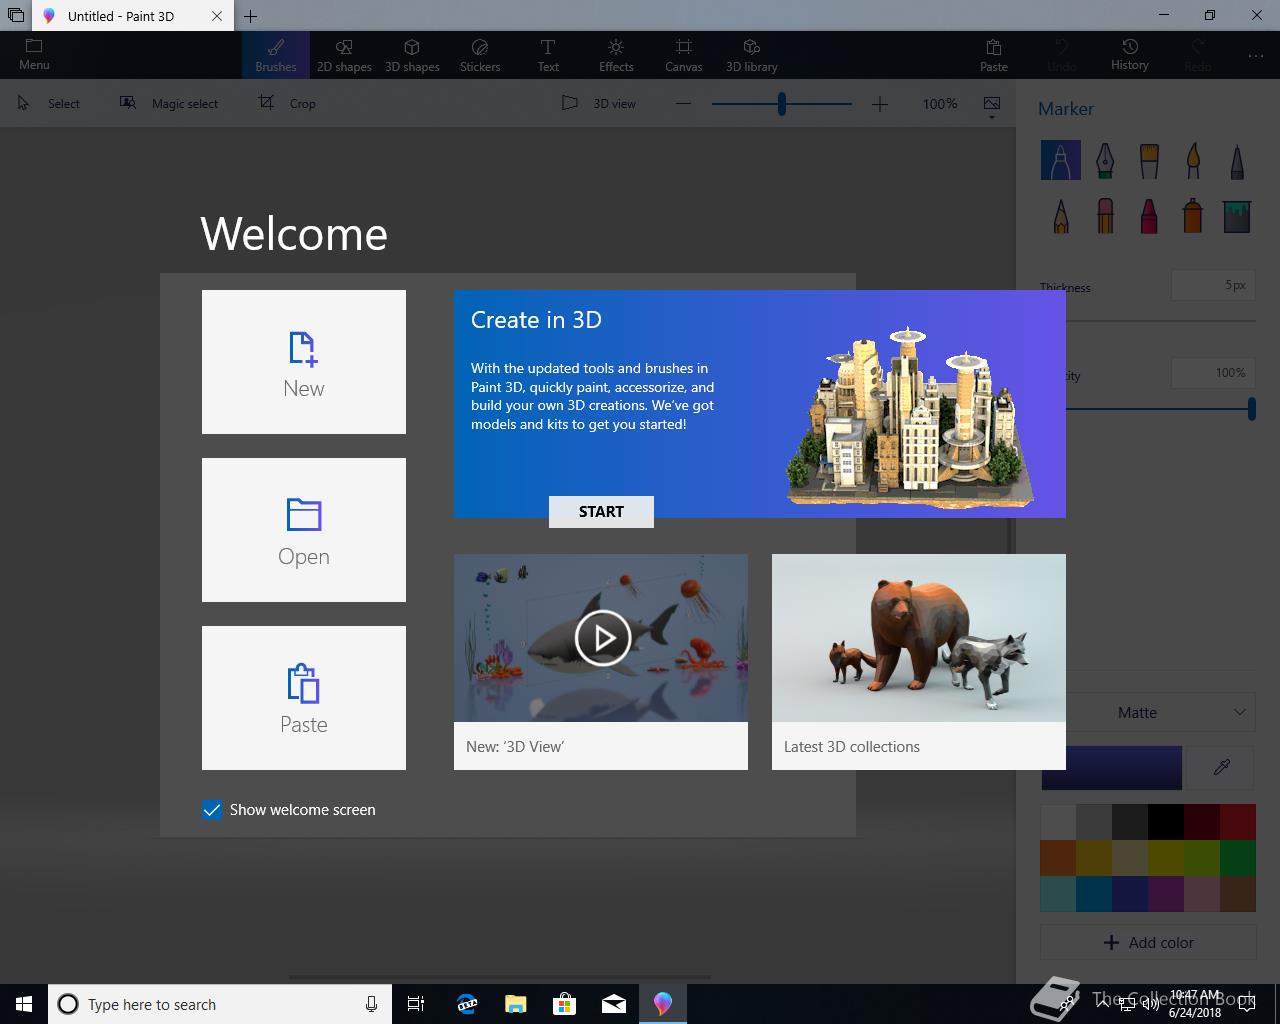Open the Effects tab

(x=616, y=55)
